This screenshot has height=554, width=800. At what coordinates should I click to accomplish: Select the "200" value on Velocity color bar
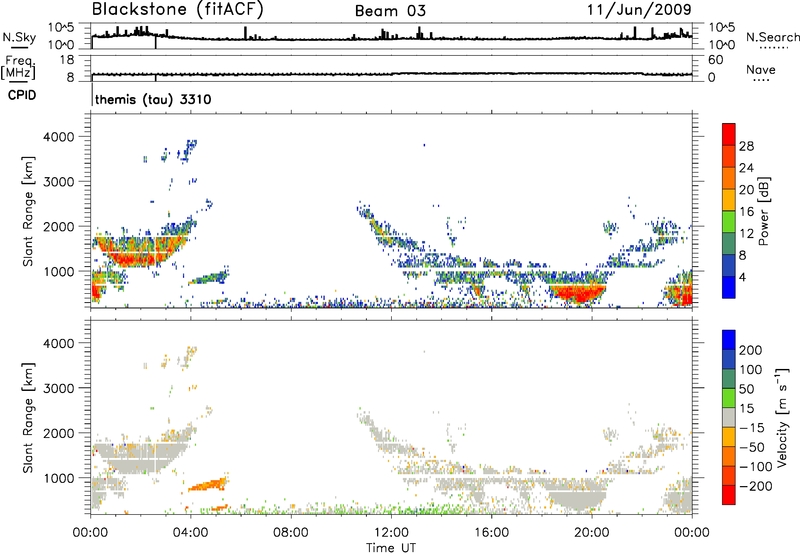point(751,350)
